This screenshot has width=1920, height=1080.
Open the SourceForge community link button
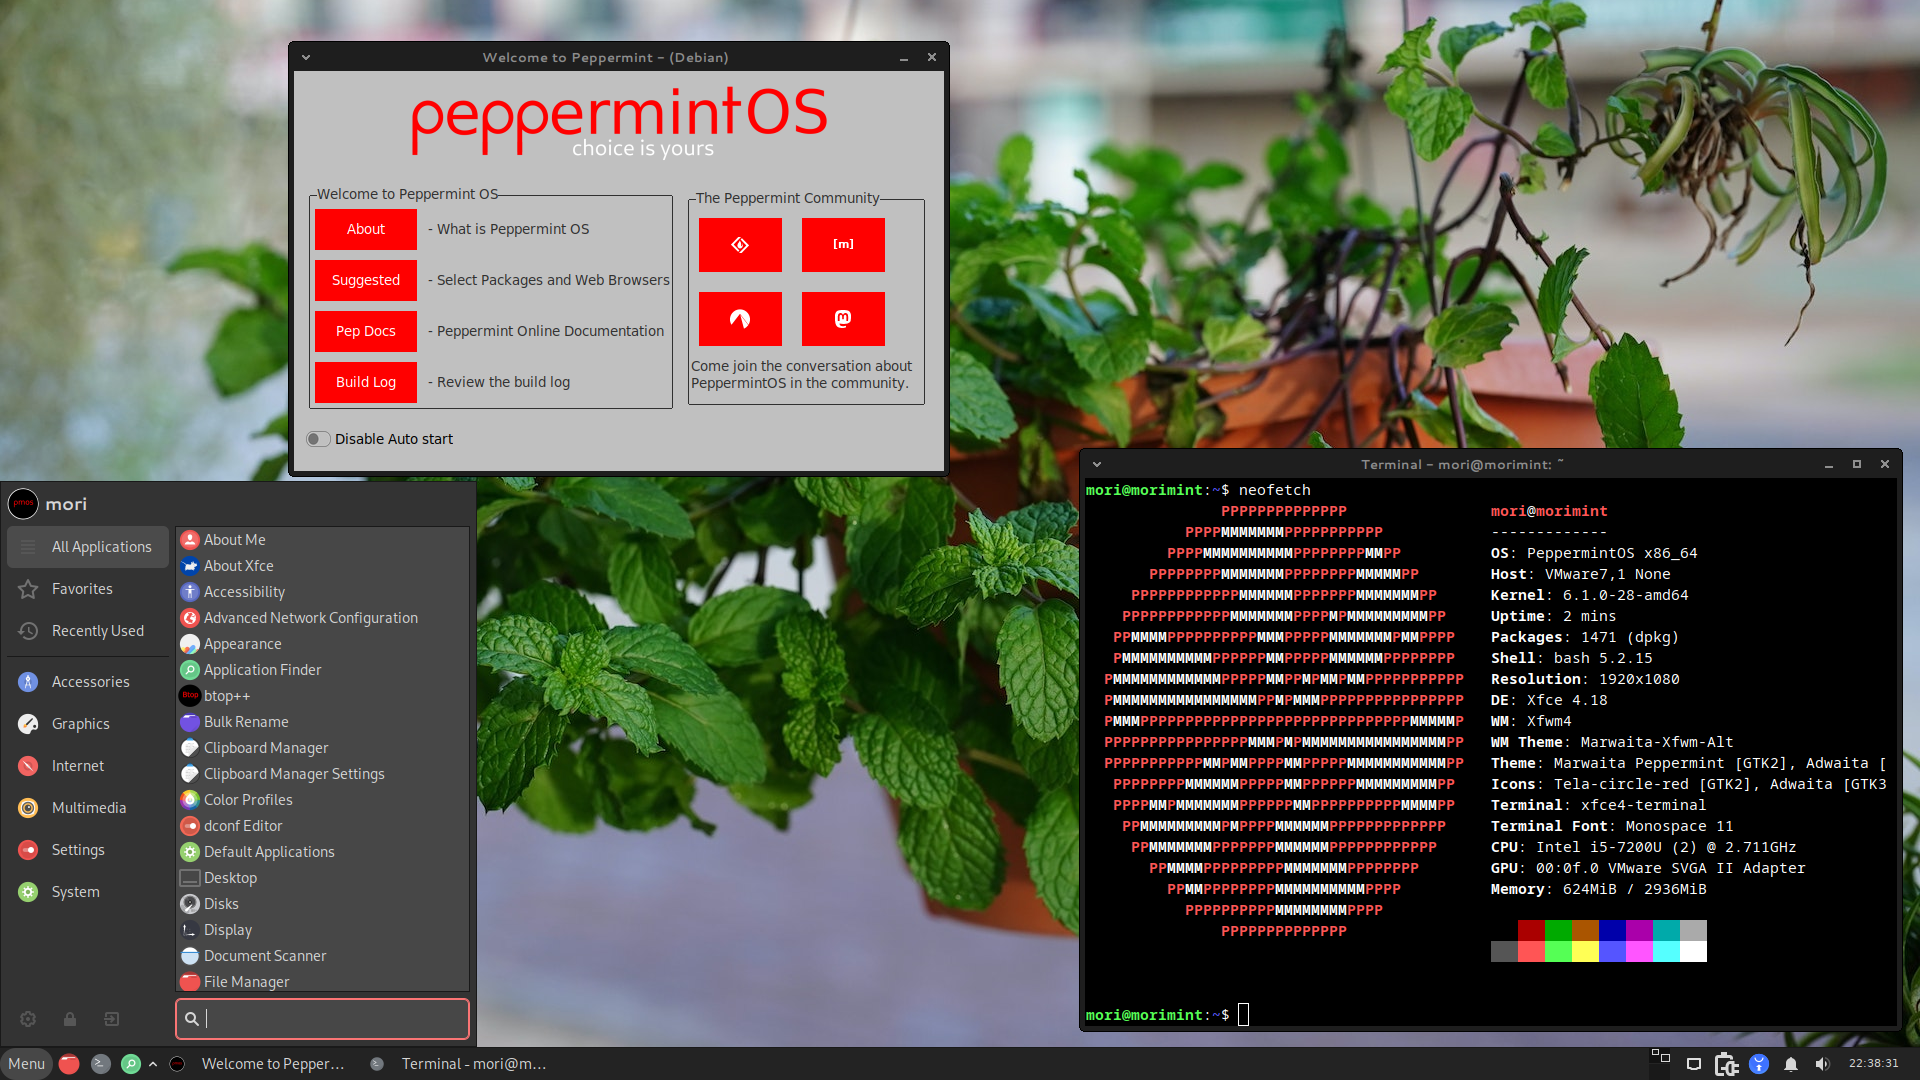(x=740, y=245)
